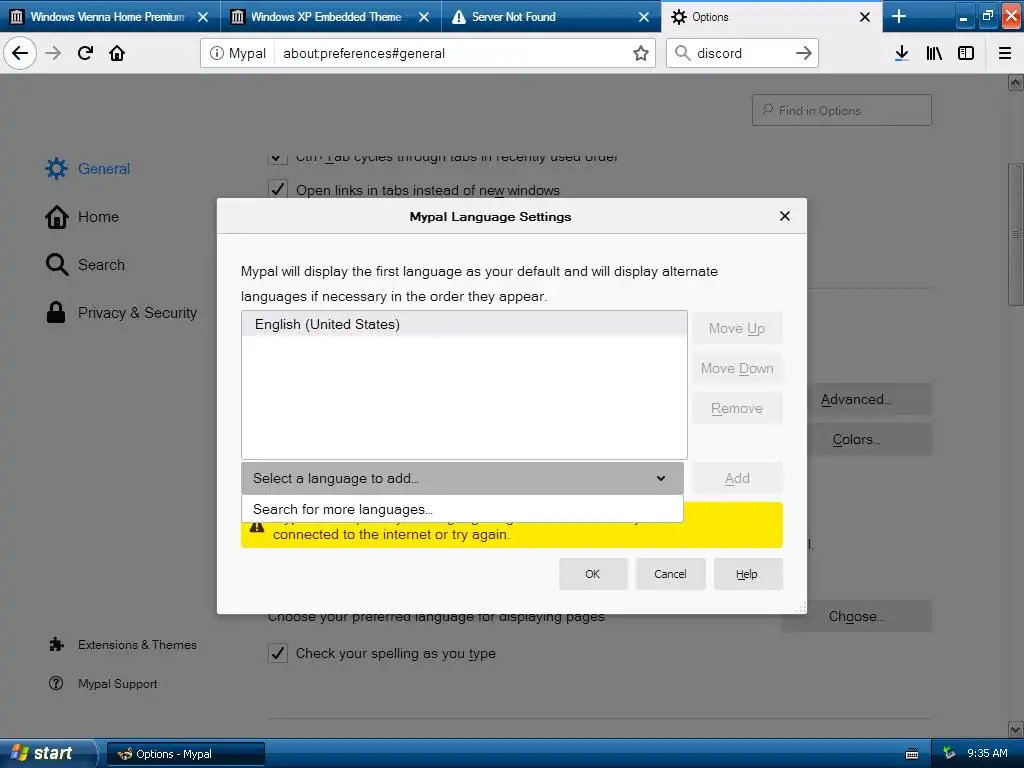The width and height of the screenshot is (1024, 768).
Task: Close the Options tab
Action: pos(865,17)
